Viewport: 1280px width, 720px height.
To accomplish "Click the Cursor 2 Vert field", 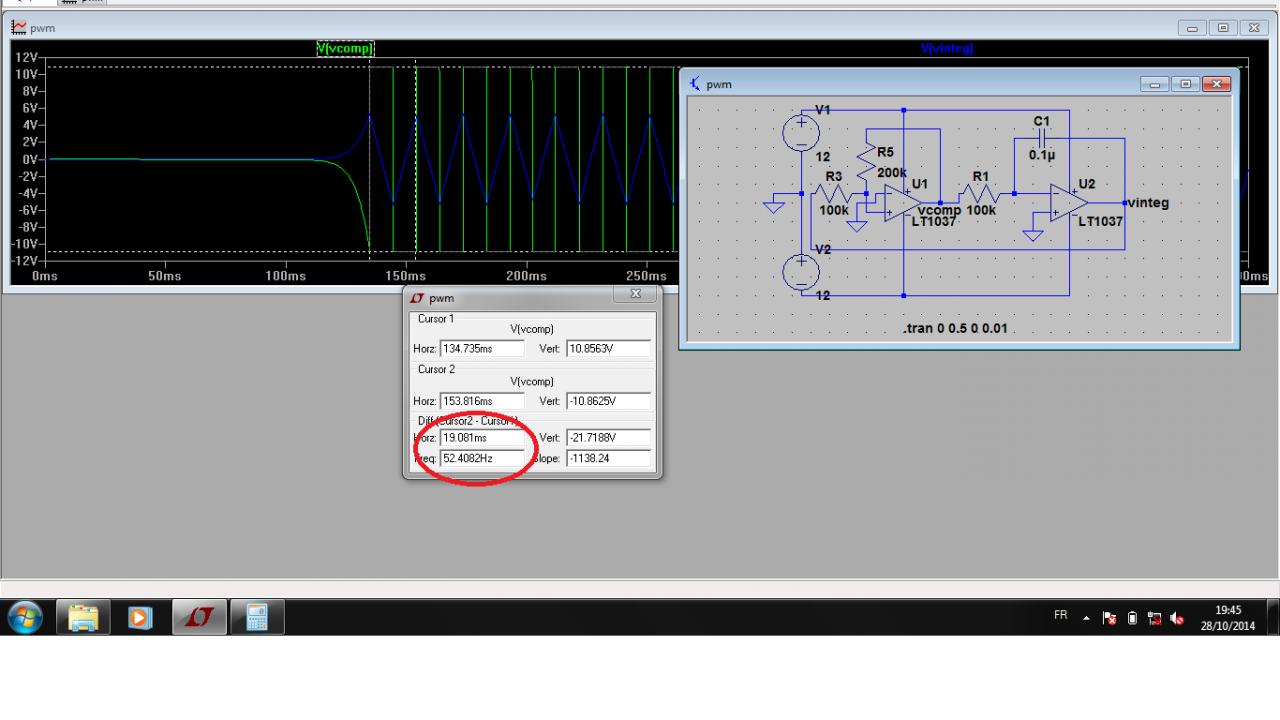I will (x=608, y=401).
